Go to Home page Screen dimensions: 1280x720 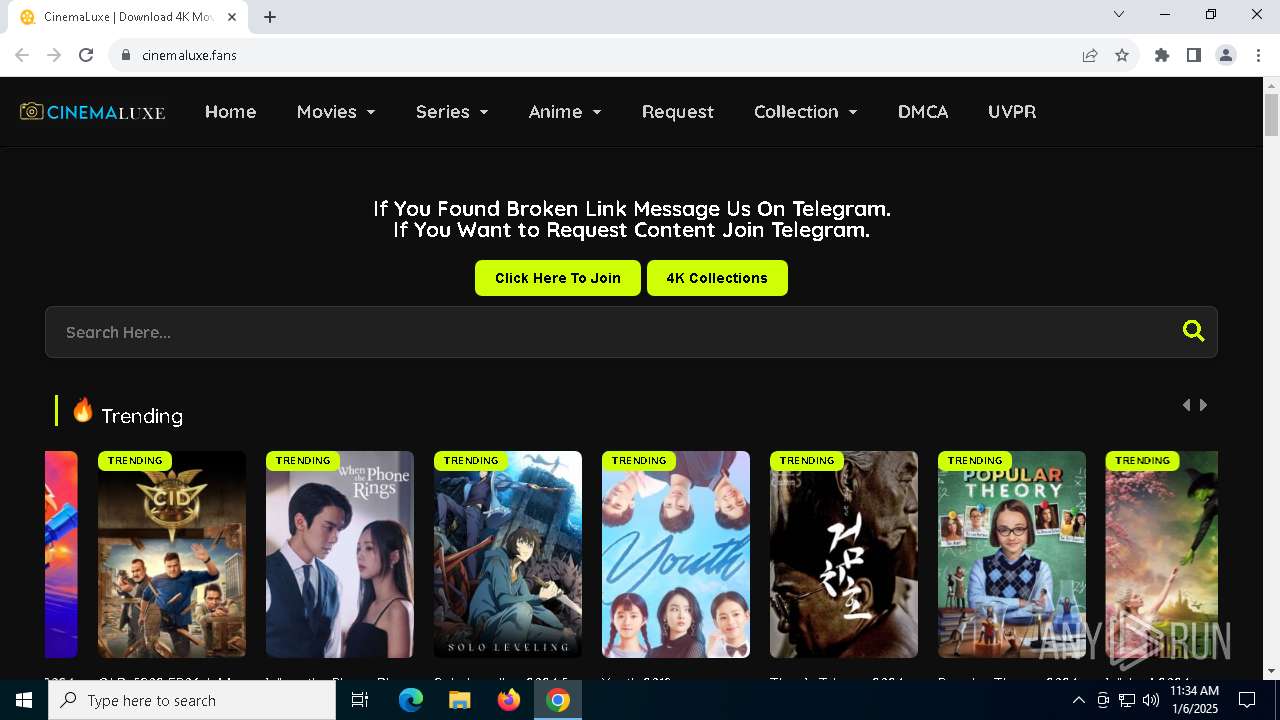click(x=231, y=112)
